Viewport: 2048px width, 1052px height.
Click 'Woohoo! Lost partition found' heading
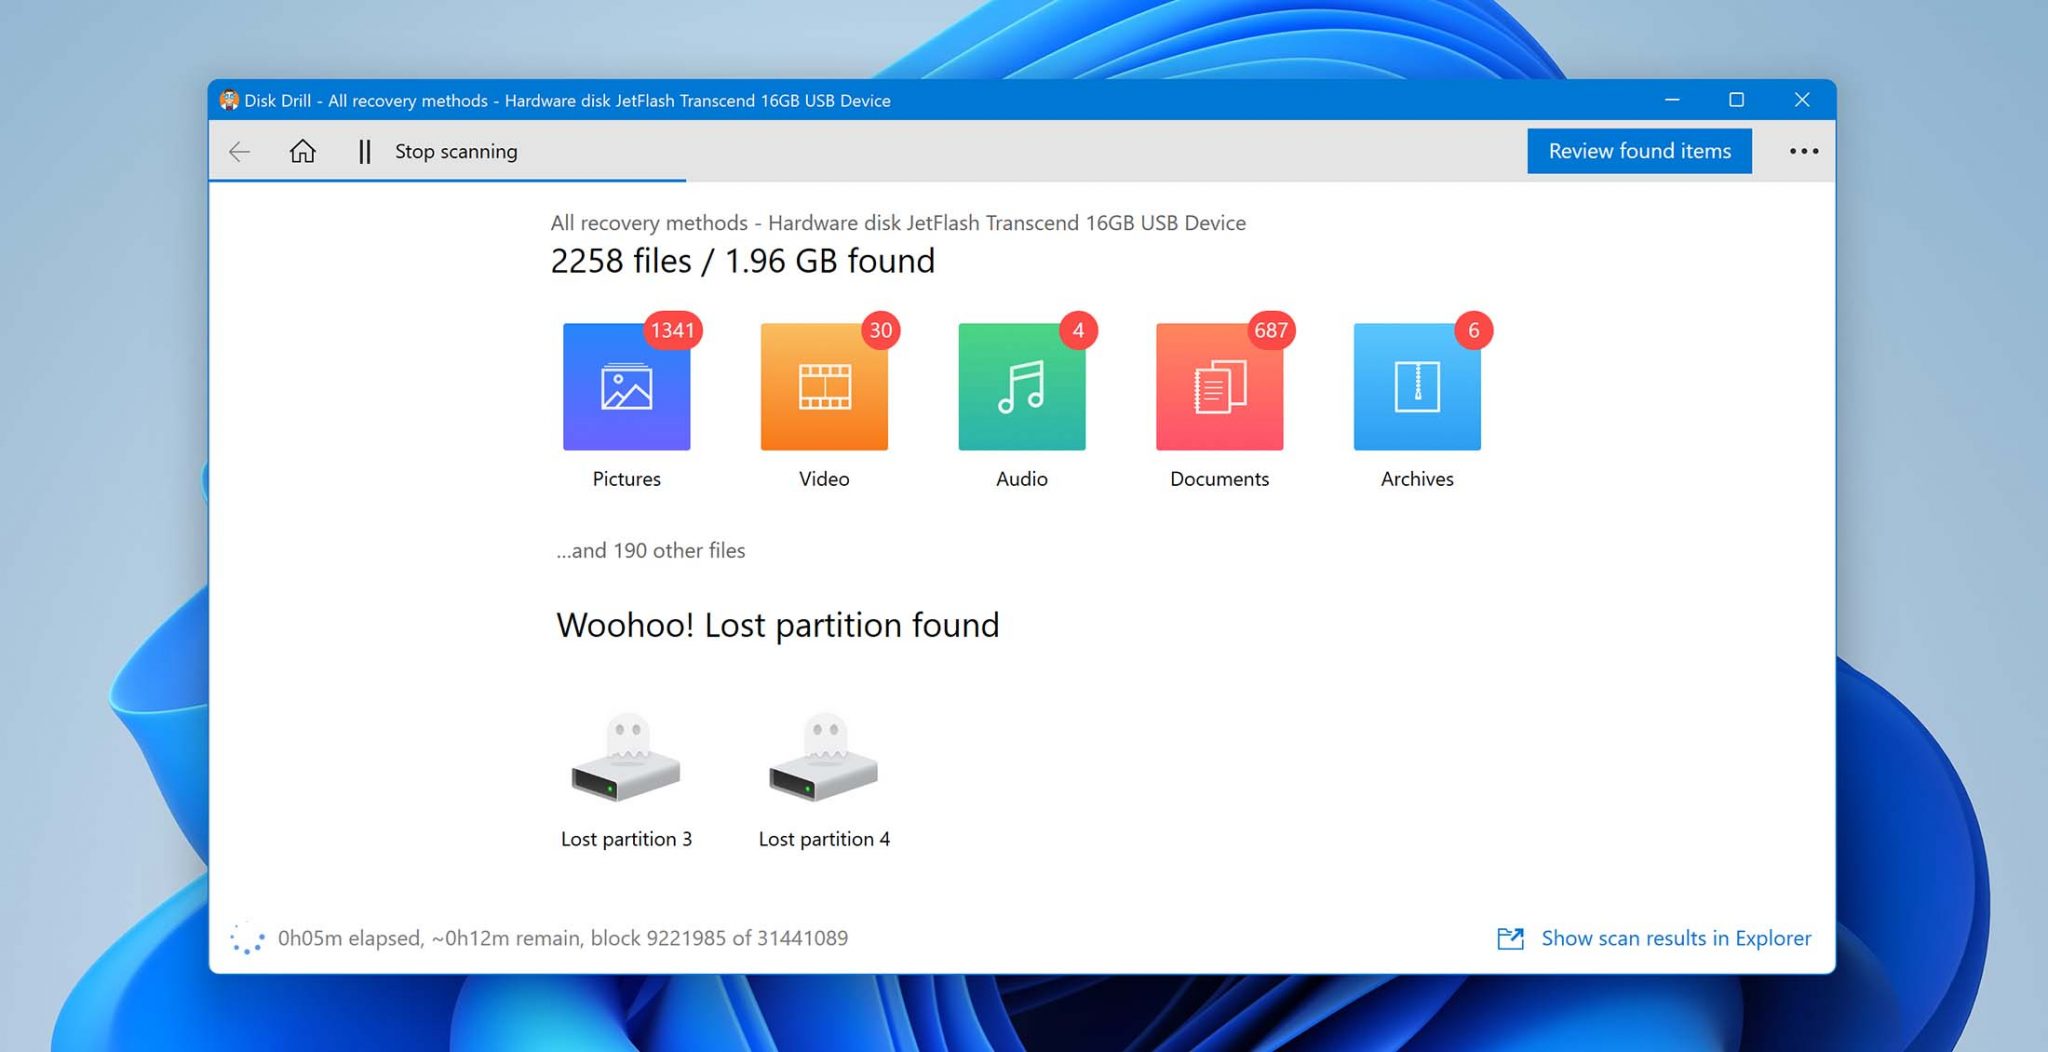(778, 625)
